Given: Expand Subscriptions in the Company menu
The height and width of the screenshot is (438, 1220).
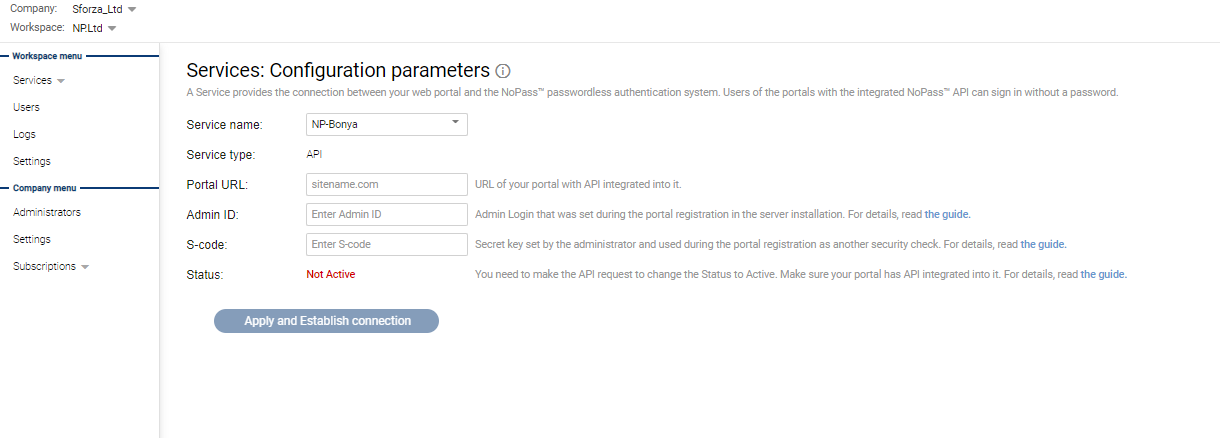Looking at the screenshot, I should click(50, 267).
